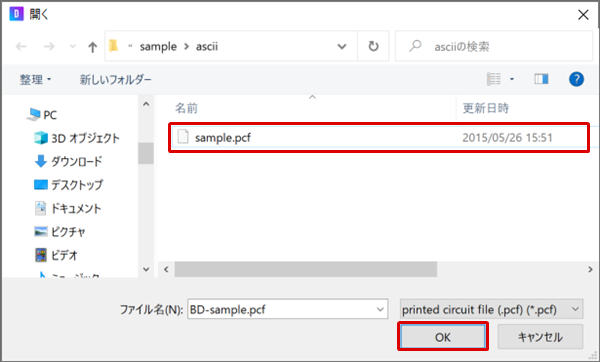Expand the address bar history dropdown
The height and width of the screenshot is (362, 600).
point(342,47)
